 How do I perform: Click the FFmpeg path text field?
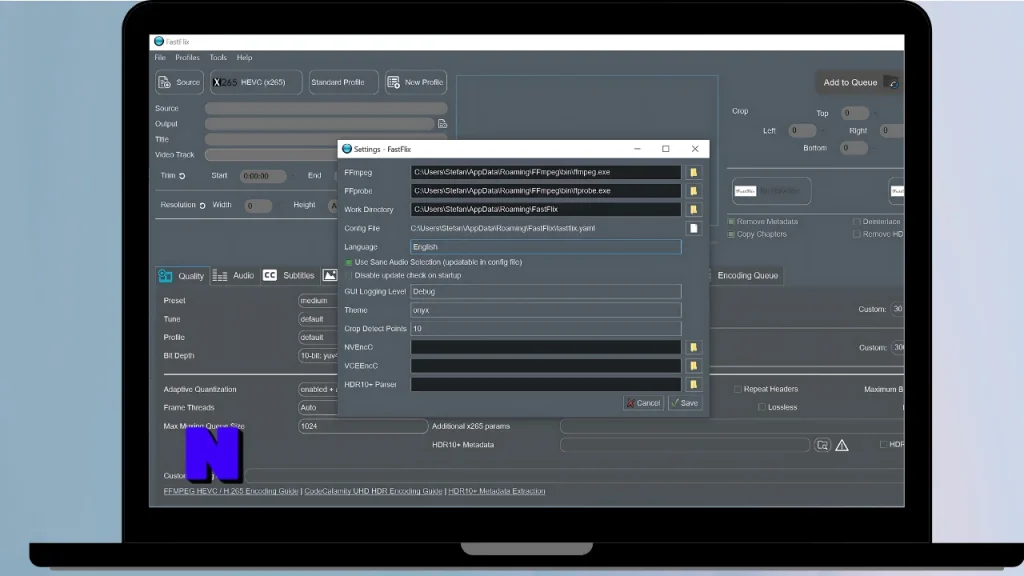[x=545, y=172]
